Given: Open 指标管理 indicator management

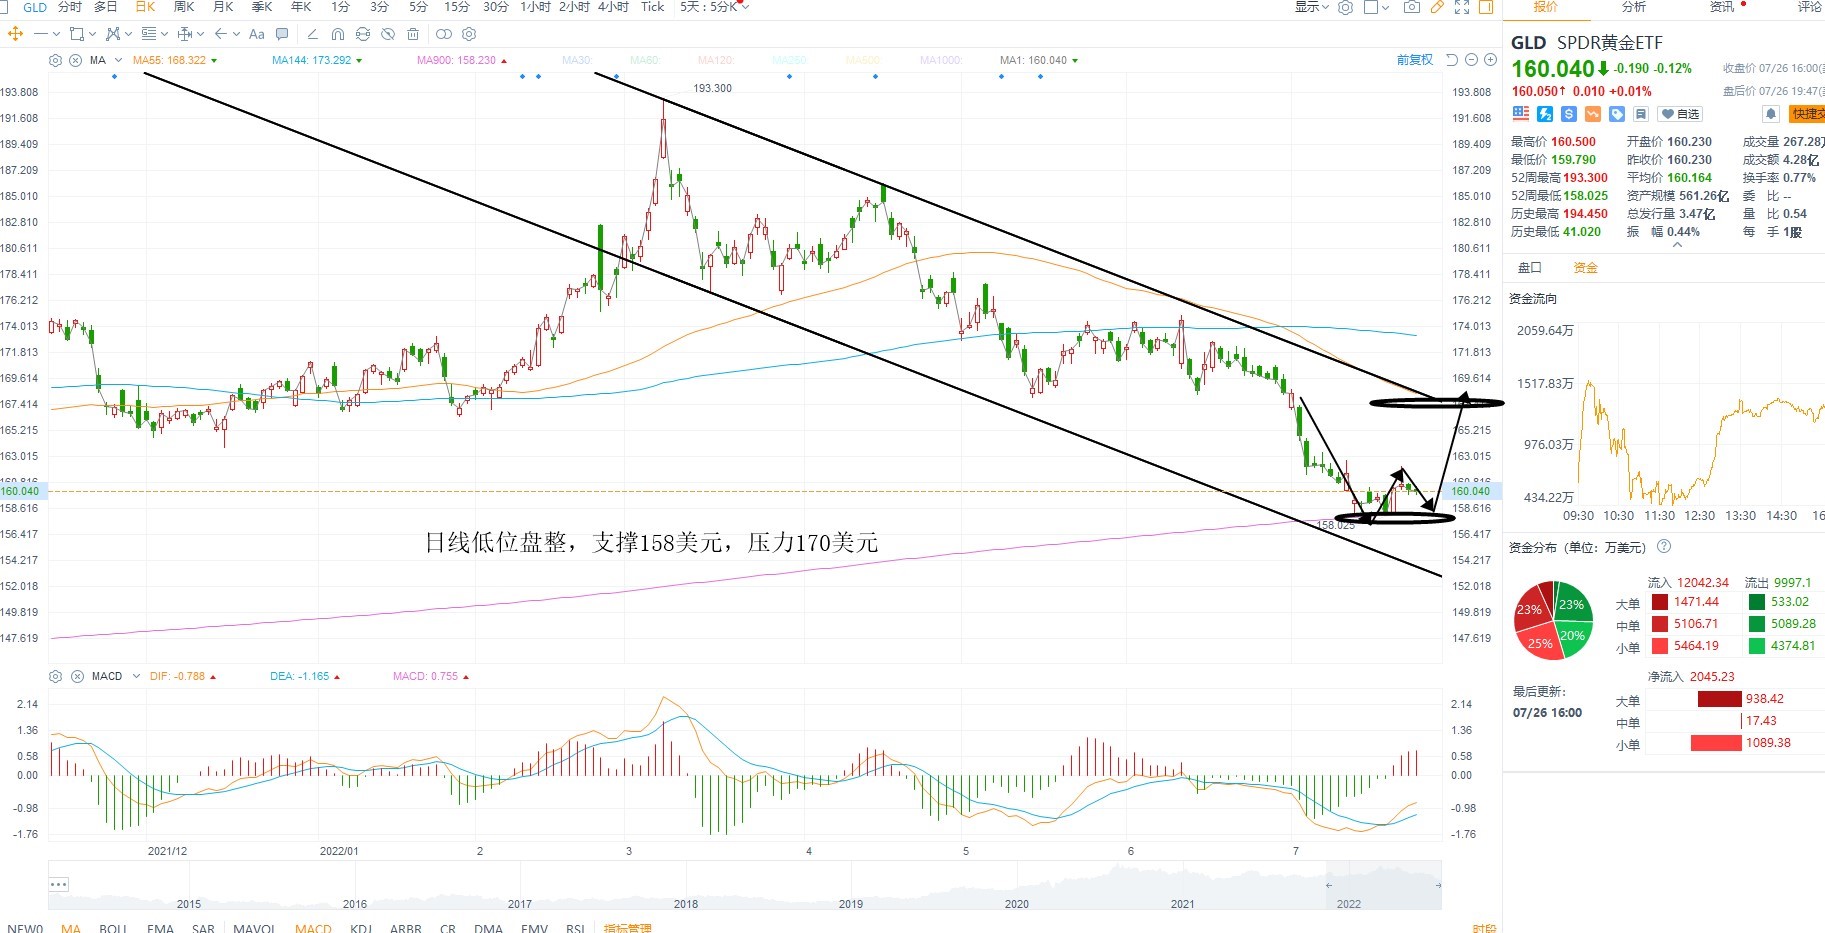Looking at the screenshot, I should 627,928.
